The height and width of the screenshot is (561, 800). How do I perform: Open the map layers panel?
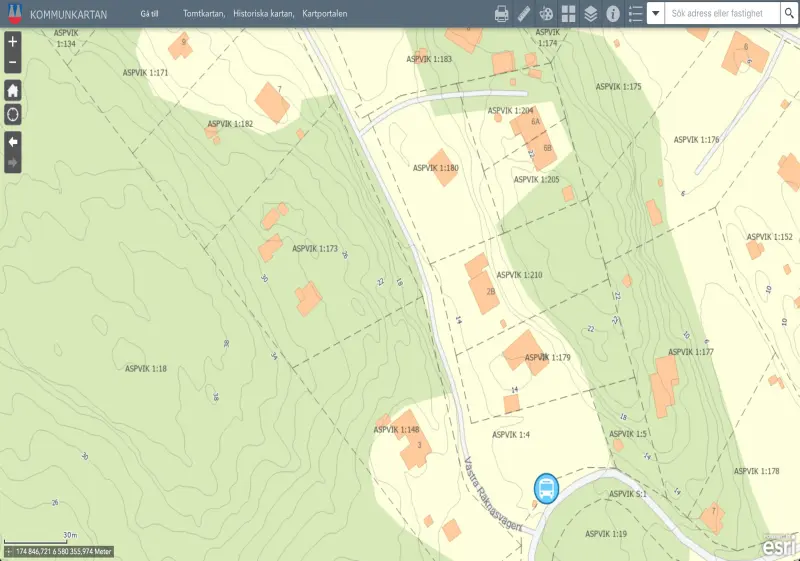click(x=590, y=14)
